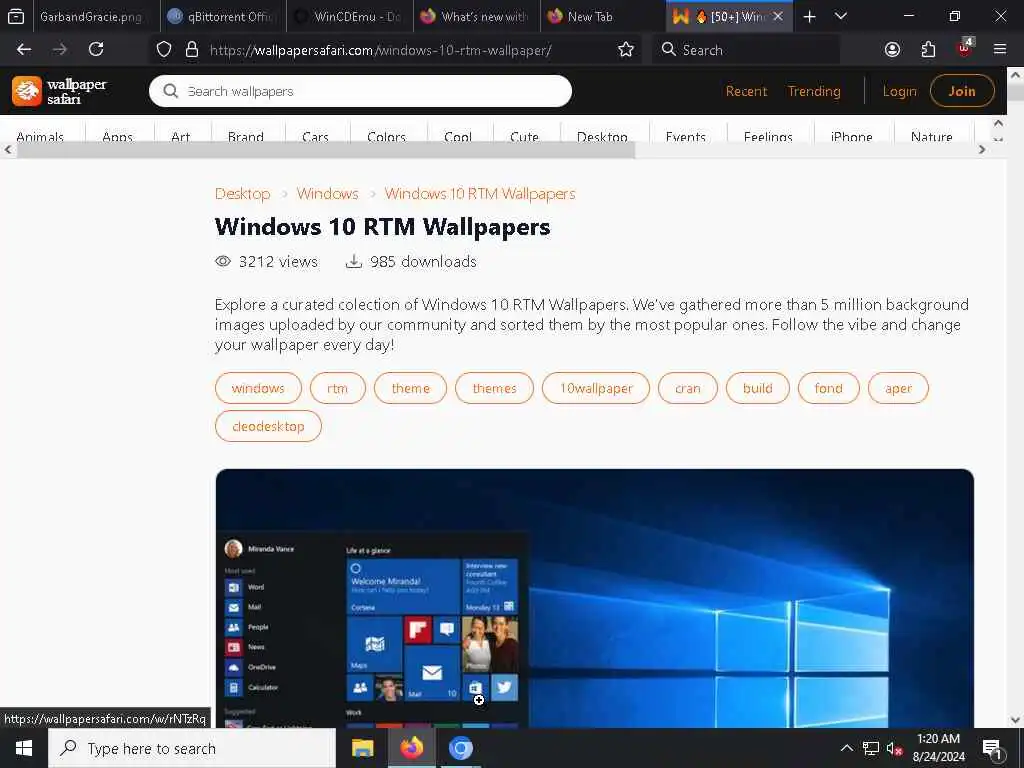1024x768 pixels.
Task: Open the Cool category
Action: [458, 136]
